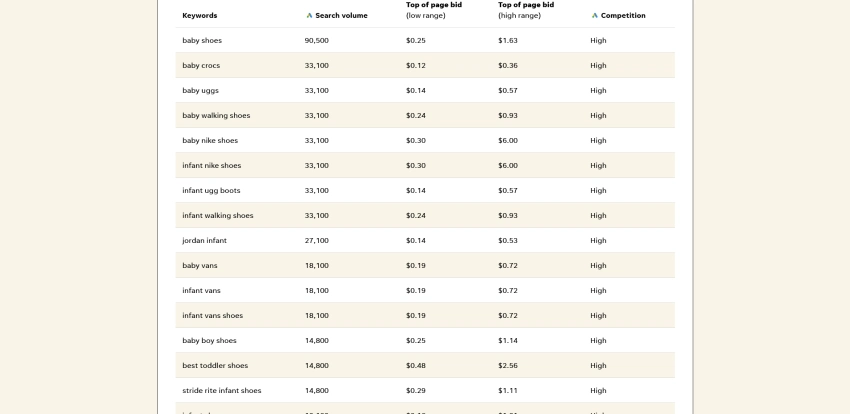Viewport: 850px width, 414px height.
Task: Select the "baby crocs" keyword cell
Action: (201, 66)
